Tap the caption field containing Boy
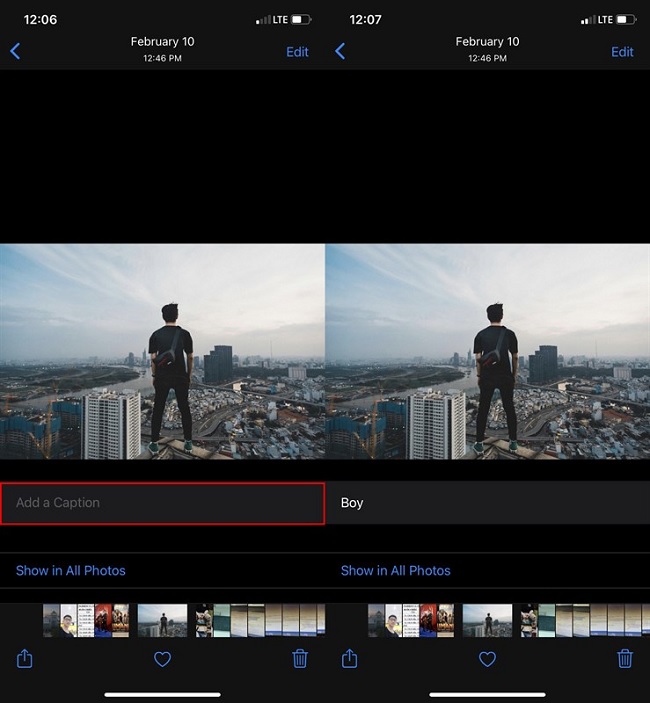 tap(488, 503)
